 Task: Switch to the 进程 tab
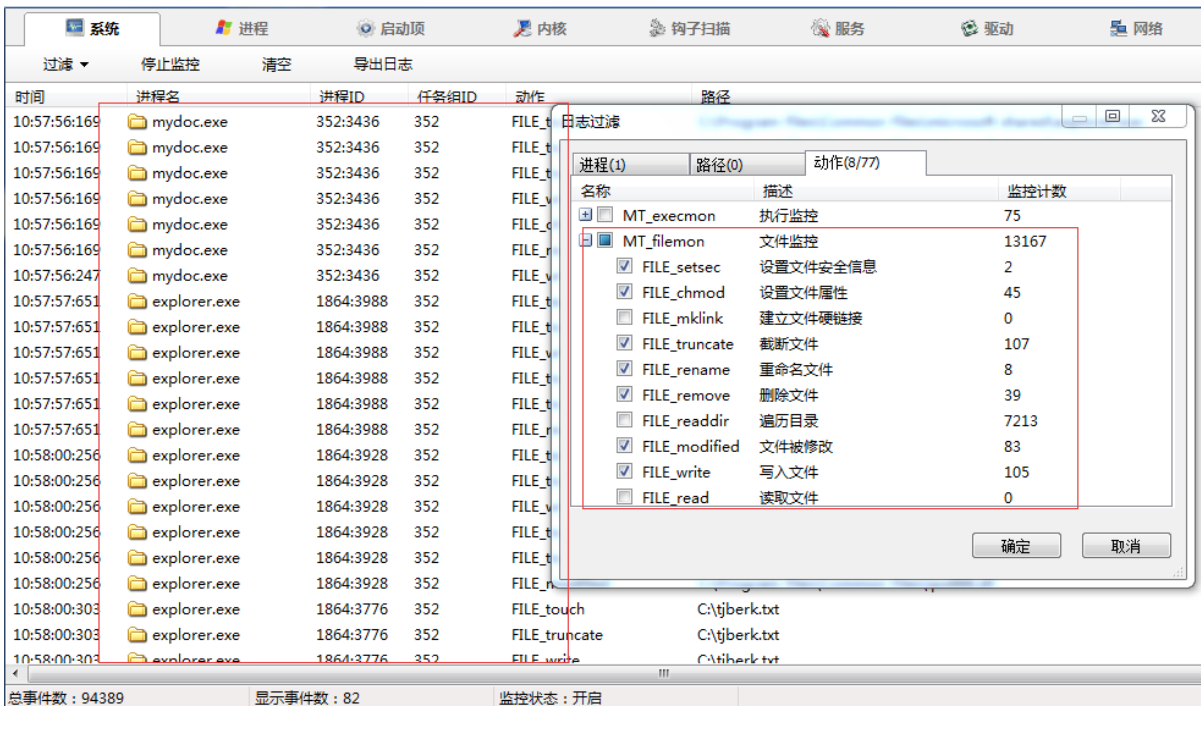coord(241,29)
